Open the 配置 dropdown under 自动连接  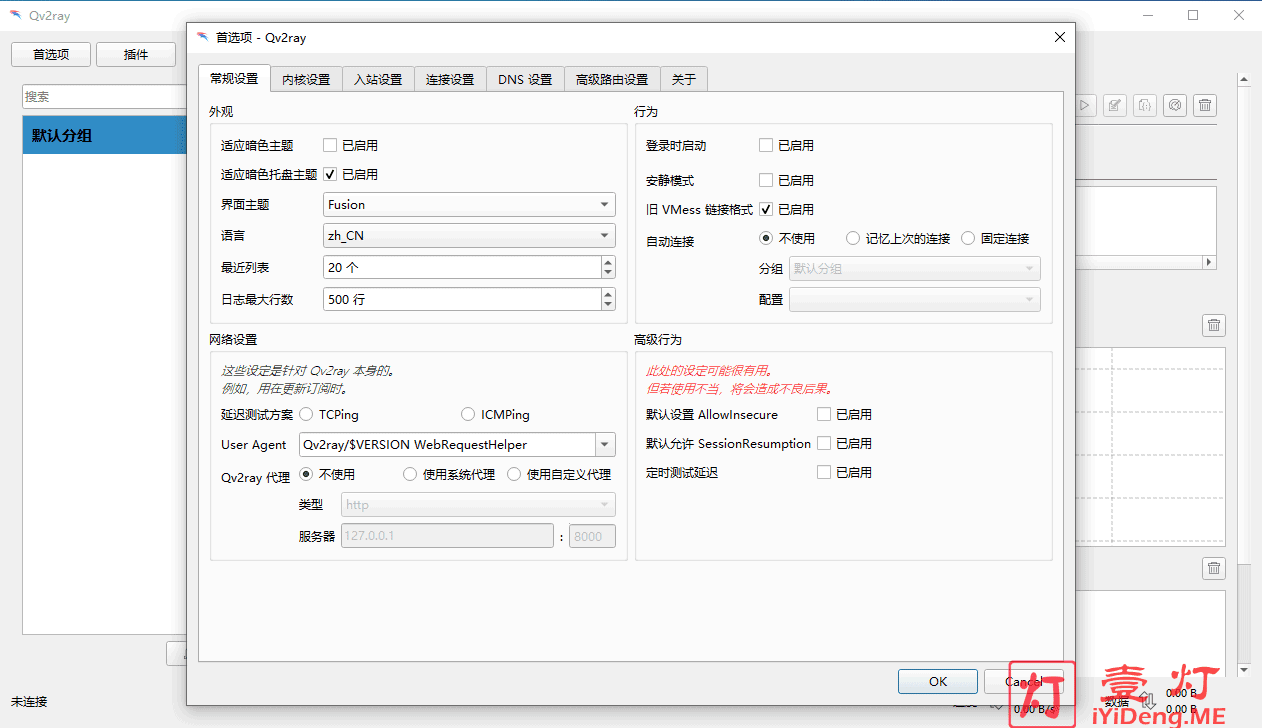(915, 299)
